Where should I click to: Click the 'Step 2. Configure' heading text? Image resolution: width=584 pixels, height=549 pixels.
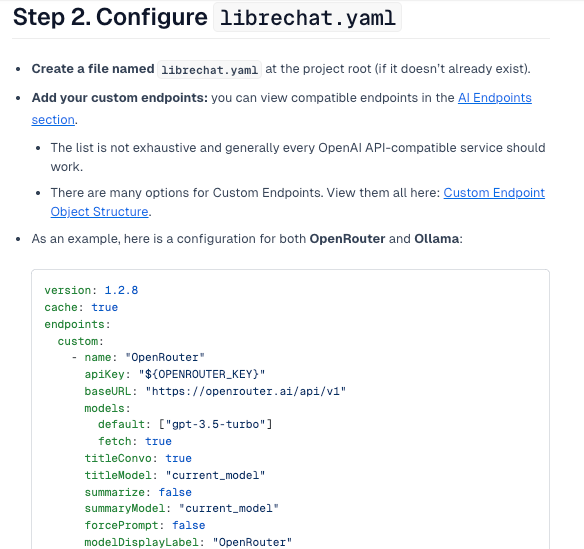coord(110,17)
